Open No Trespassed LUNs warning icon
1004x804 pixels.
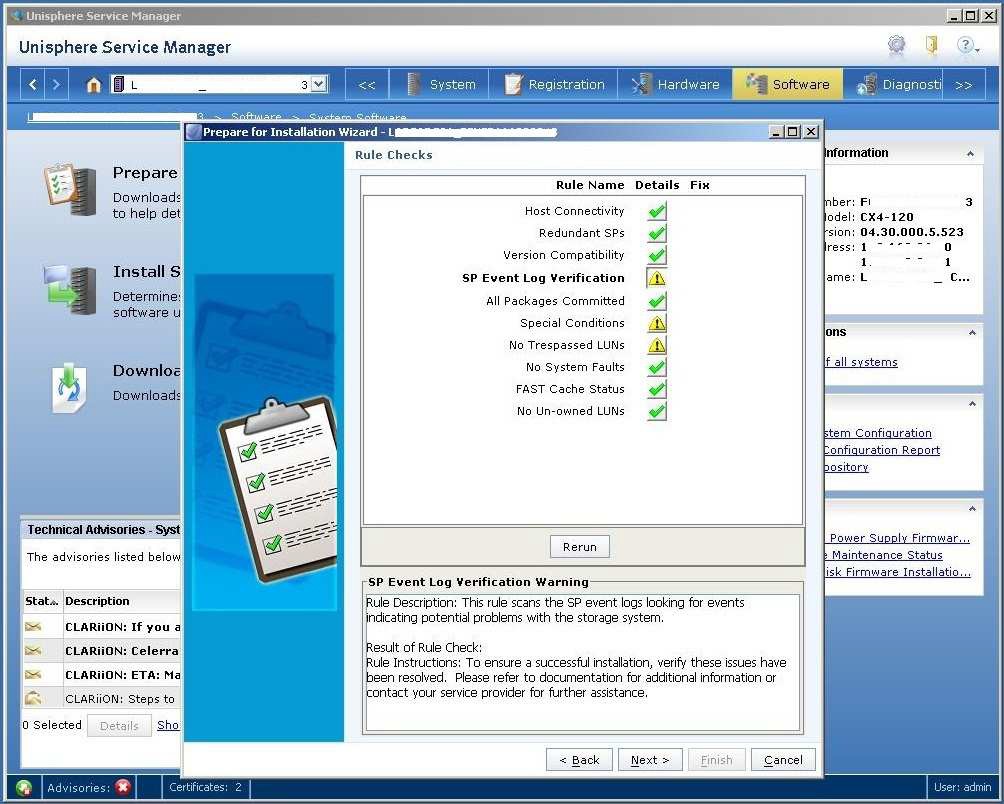click(x=656, y=345)
